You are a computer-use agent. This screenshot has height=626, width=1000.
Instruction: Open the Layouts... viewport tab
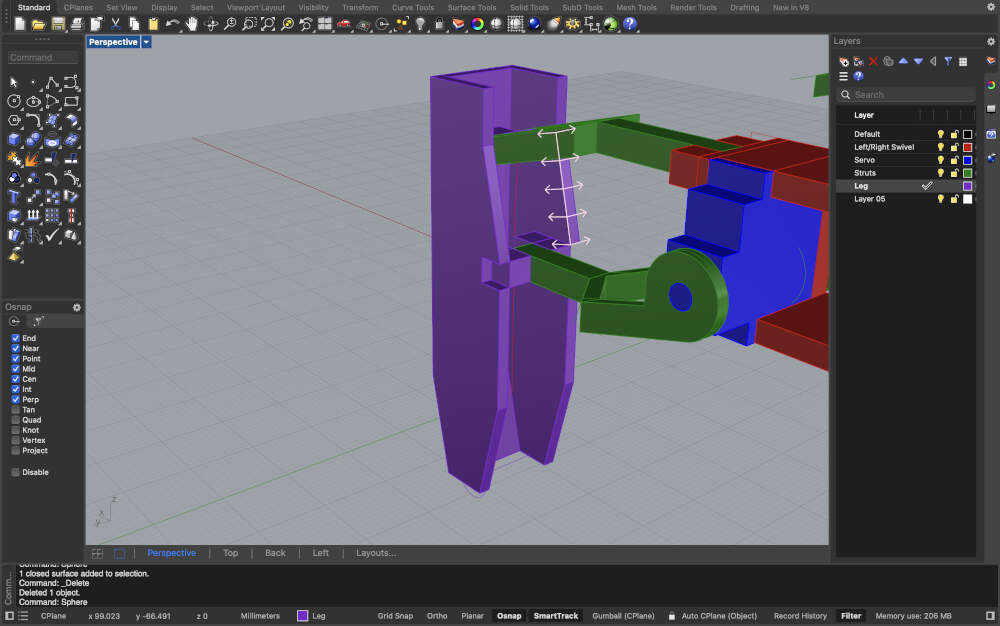tap(376, 553)
